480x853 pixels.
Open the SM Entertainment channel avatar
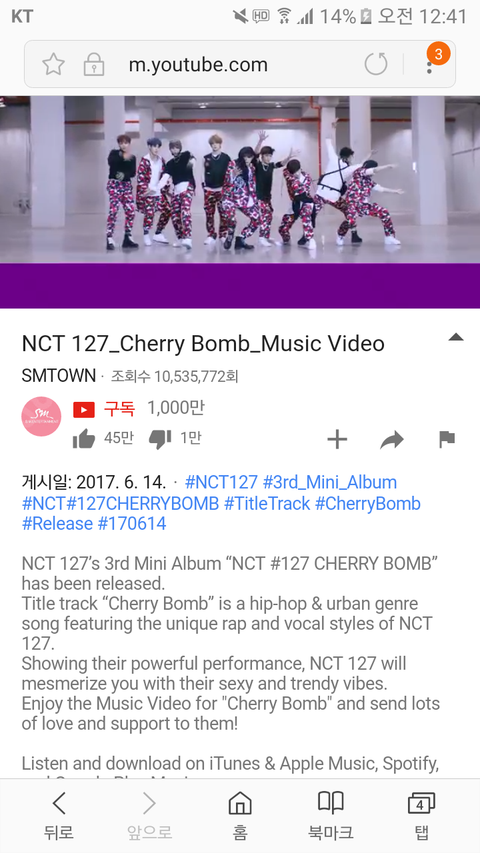tap(41, 417)
